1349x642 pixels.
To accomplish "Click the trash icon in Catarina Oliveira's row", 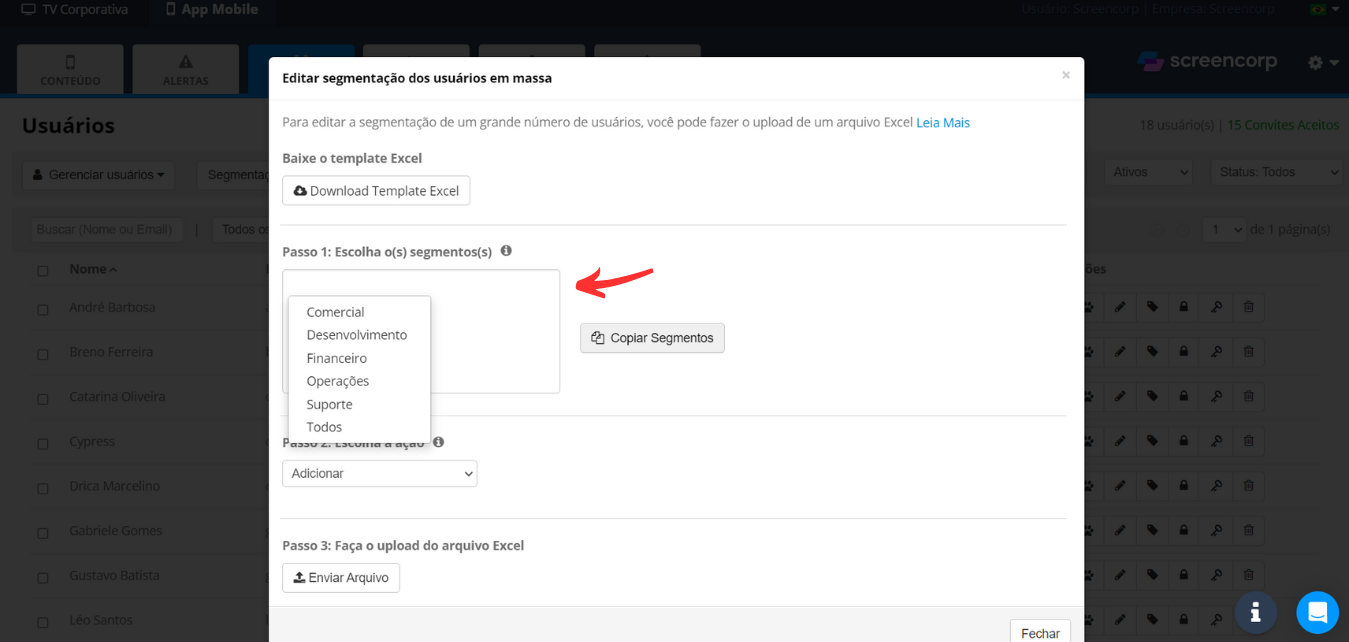I will pyautogui.click(x=1248, y=397).
